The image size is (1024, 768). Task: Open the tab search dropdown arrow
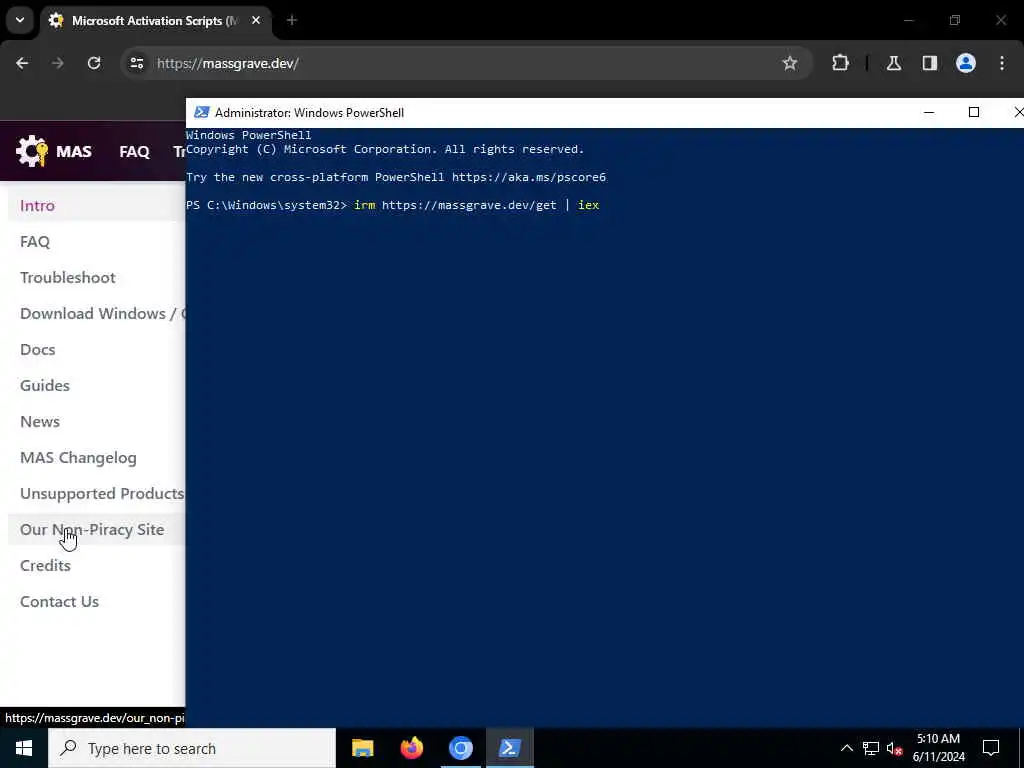point(20,20)
